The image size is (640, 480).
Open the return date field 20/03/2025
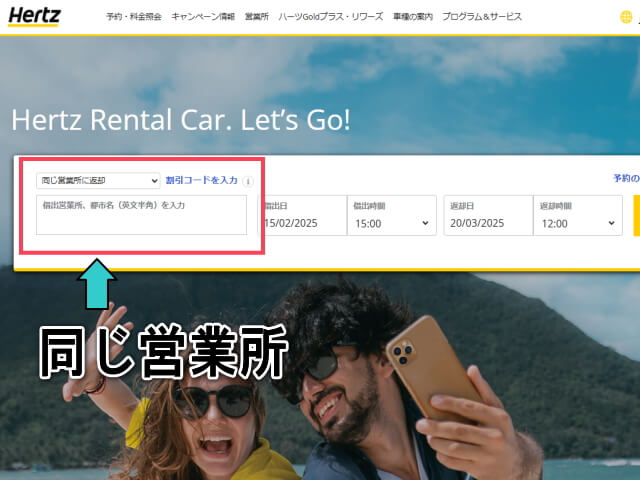[489, 215]
